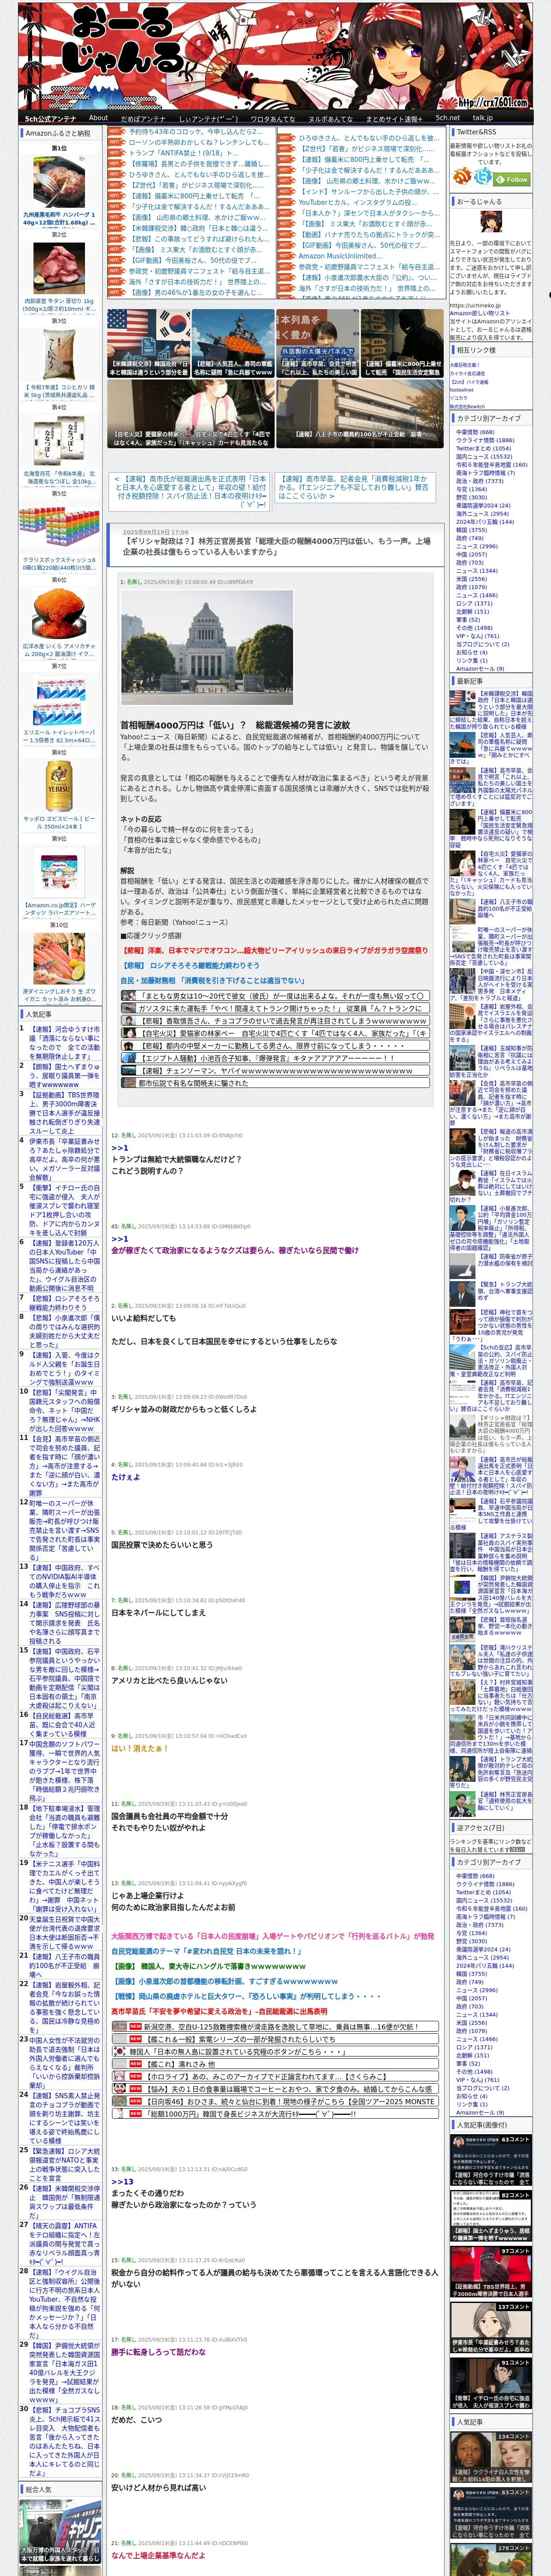Open the orange RSS feed icon
The image size is (551, 2576).
click(462, 177)
